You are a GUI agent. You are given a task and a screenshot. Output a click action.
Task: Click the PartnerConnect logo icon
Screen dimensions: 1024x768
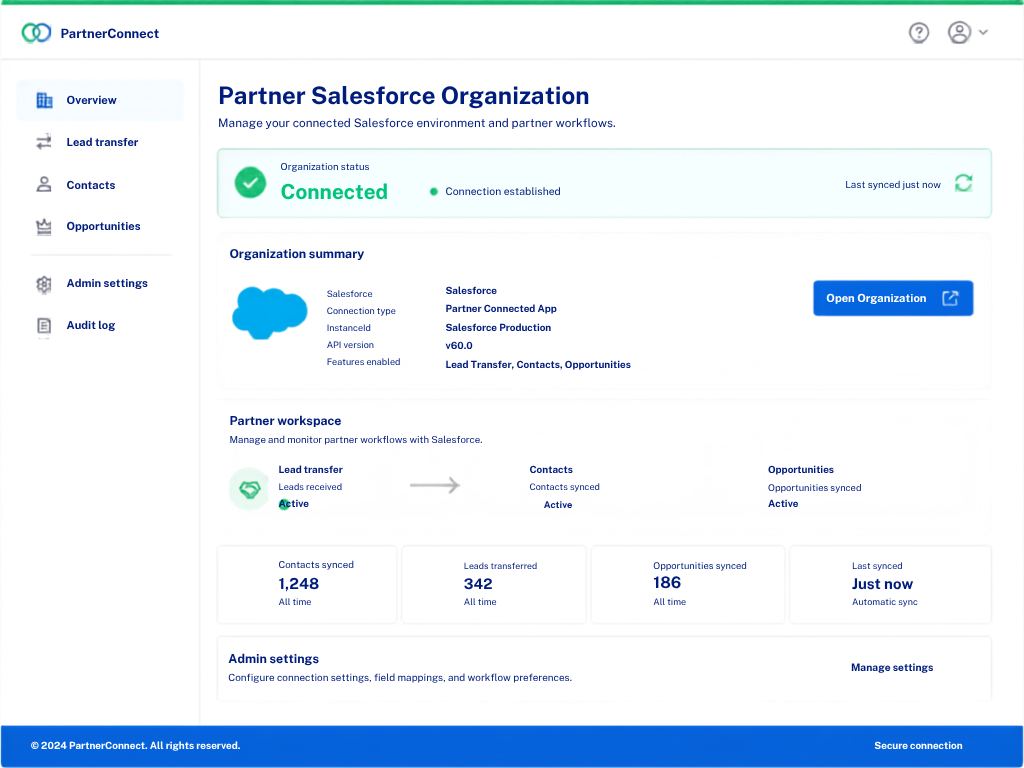pos(36,33)
